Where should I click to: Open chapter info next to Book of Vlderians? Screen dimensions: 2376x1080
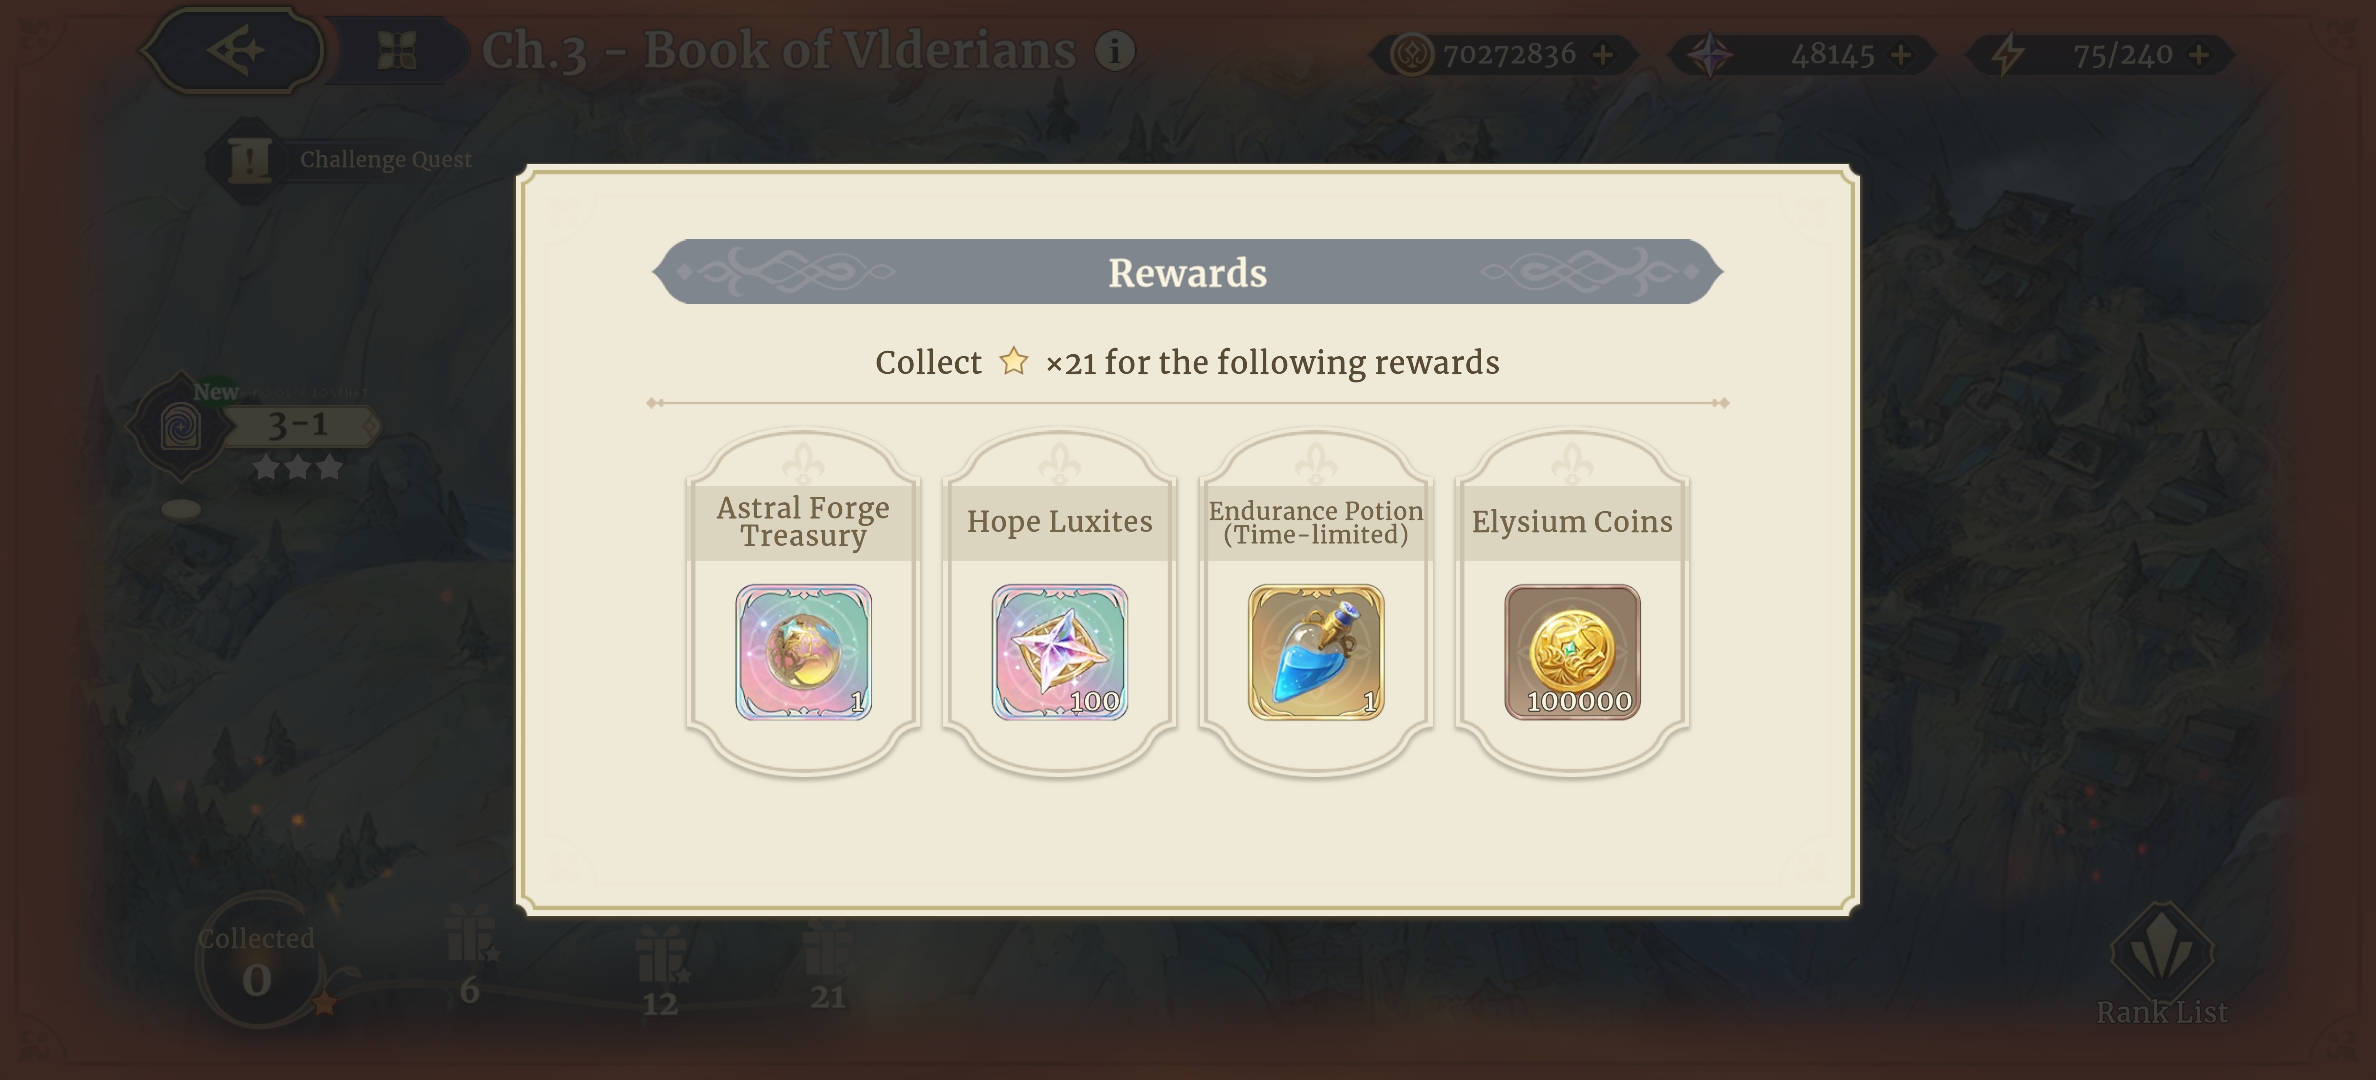pyautogui.click(x=1115, y=50)
